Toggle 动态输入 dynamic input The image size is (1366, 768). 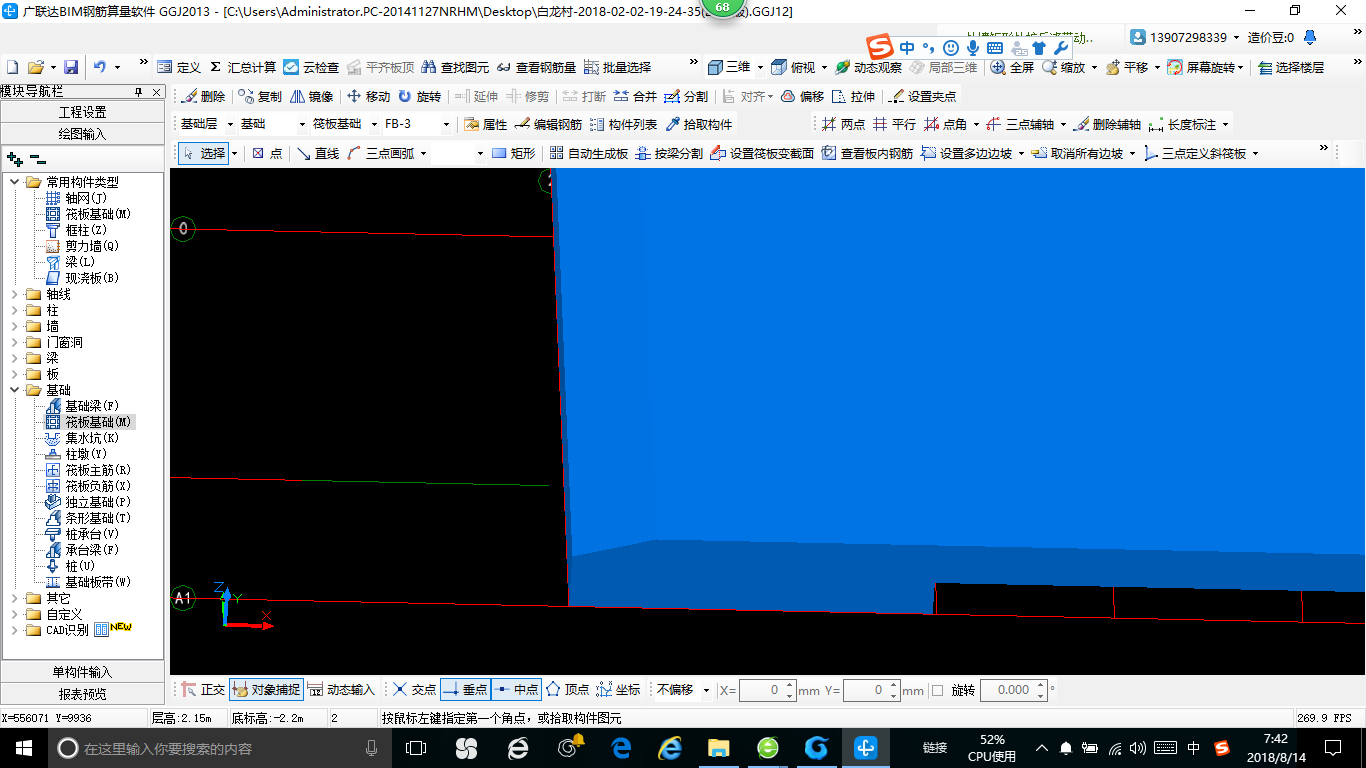[341, 690]
